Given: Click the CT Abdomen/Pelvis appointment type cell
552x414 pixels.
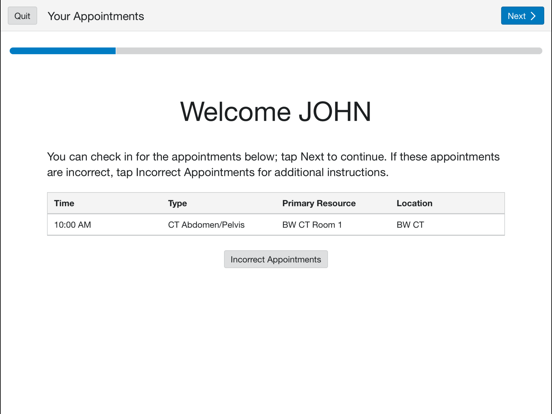Looking at the screenshot, I should [x=206, y=225].
